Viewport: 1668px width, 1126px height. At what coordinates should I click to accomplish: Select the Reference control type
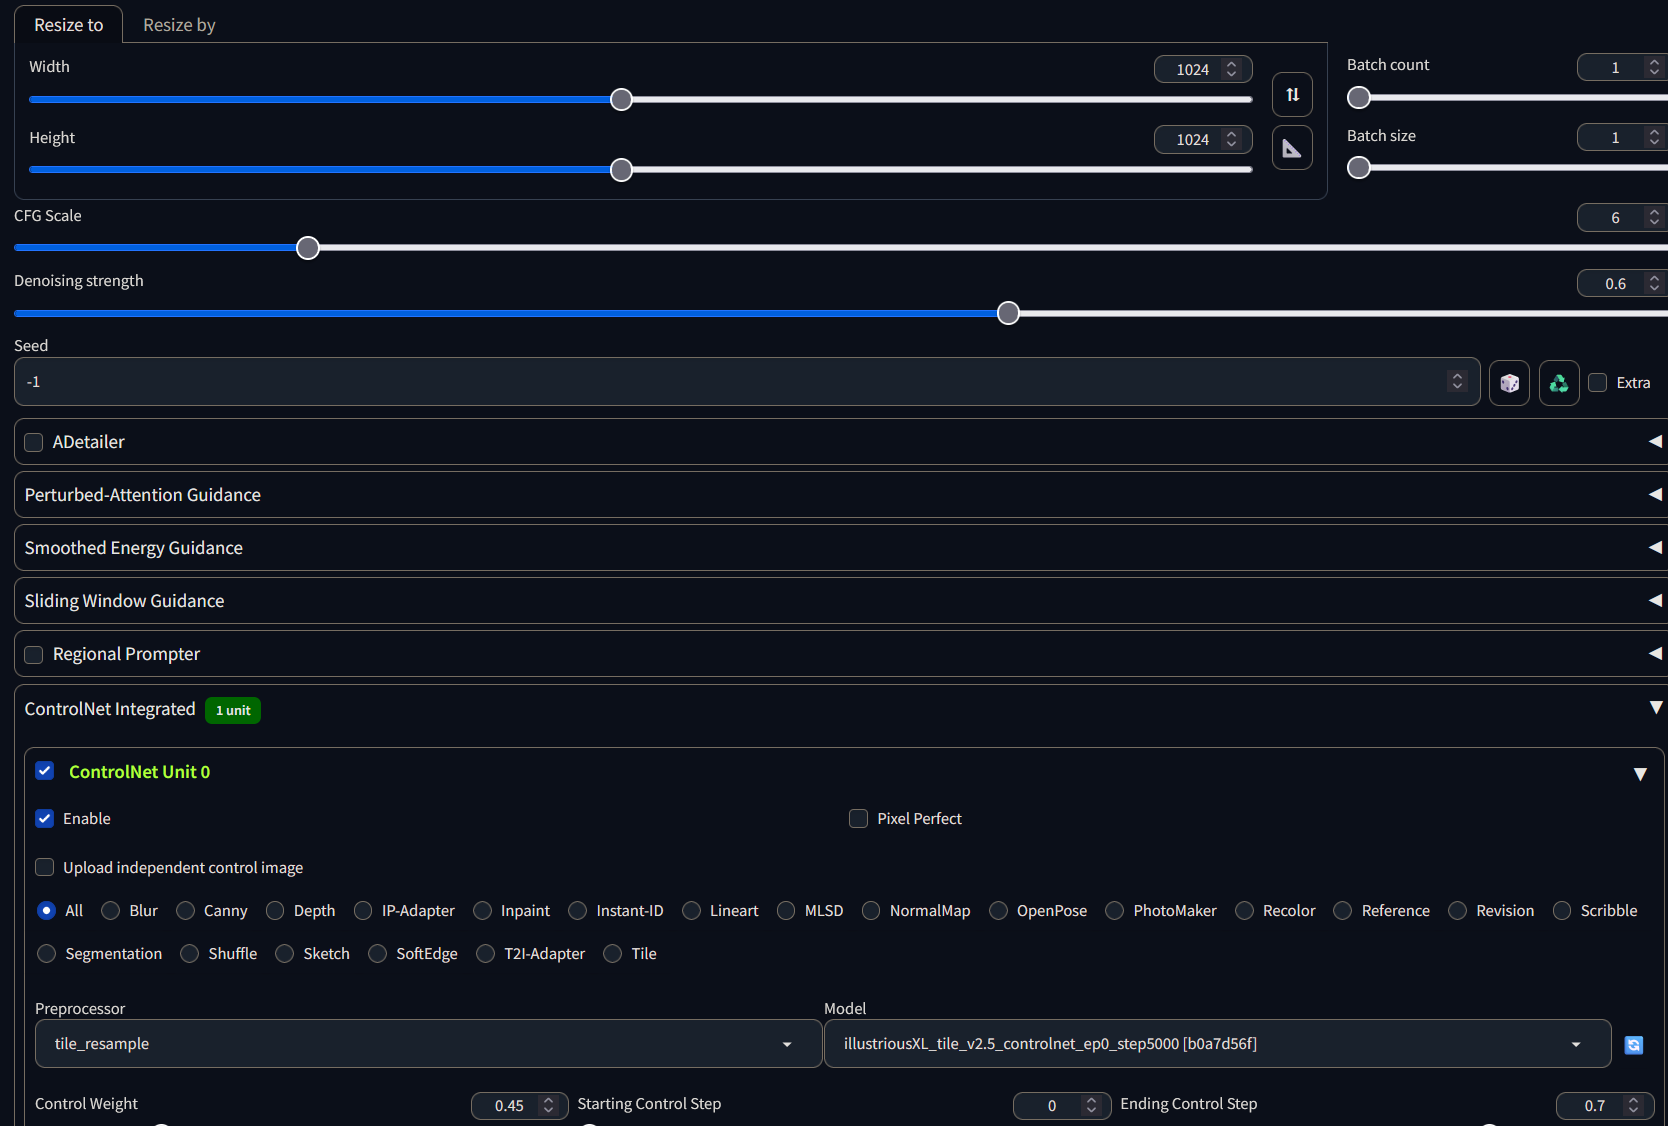1343,911
